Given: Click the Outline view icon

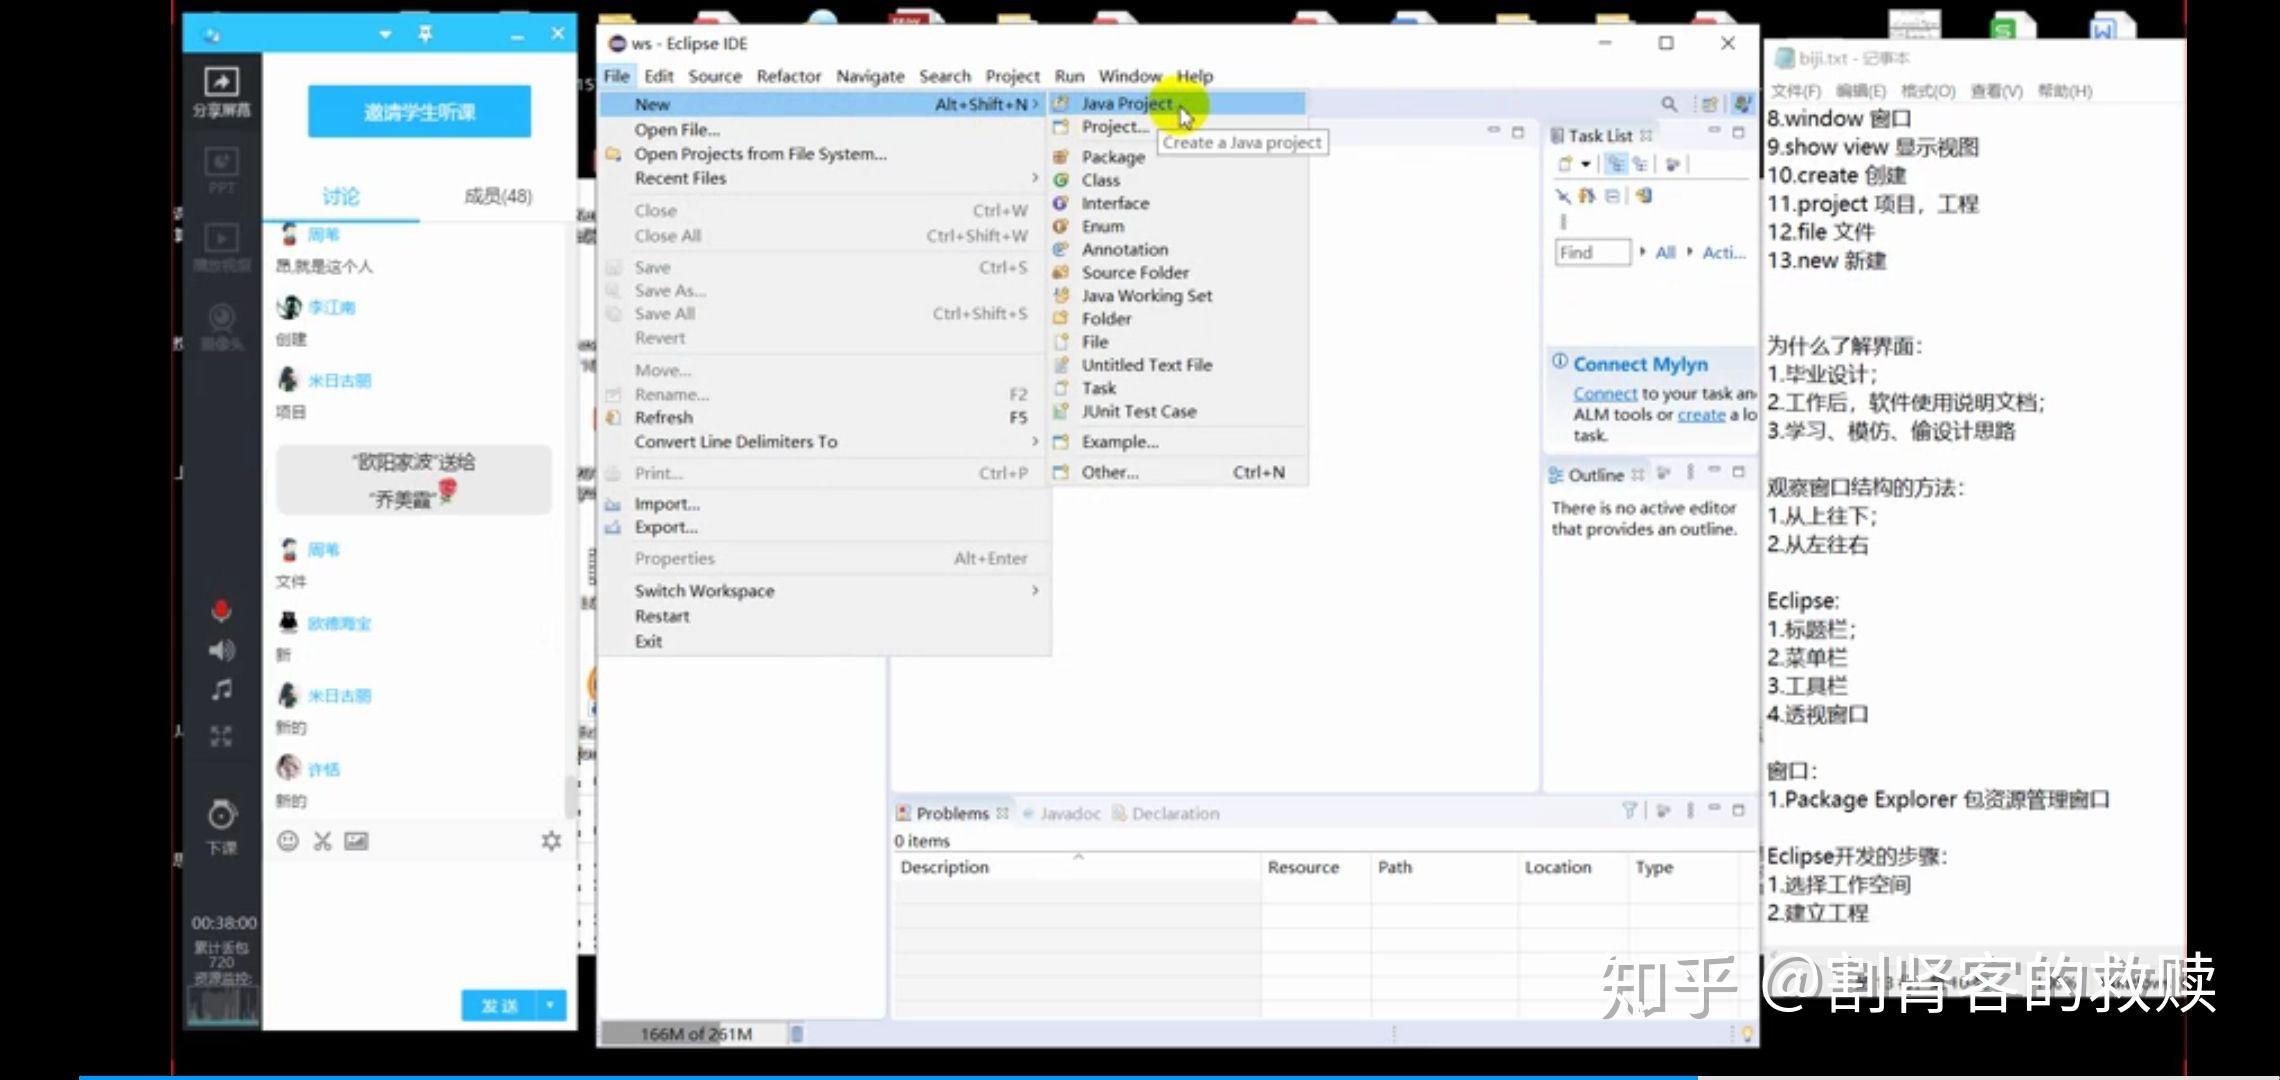Looking at the screenshot, I should pyautogui.click(x=1556, y=474).
